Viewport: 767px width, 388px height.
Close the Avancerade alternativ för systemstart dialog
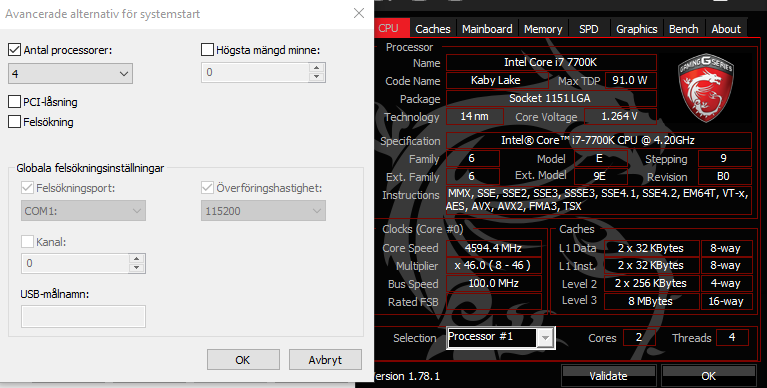(359, 13)
